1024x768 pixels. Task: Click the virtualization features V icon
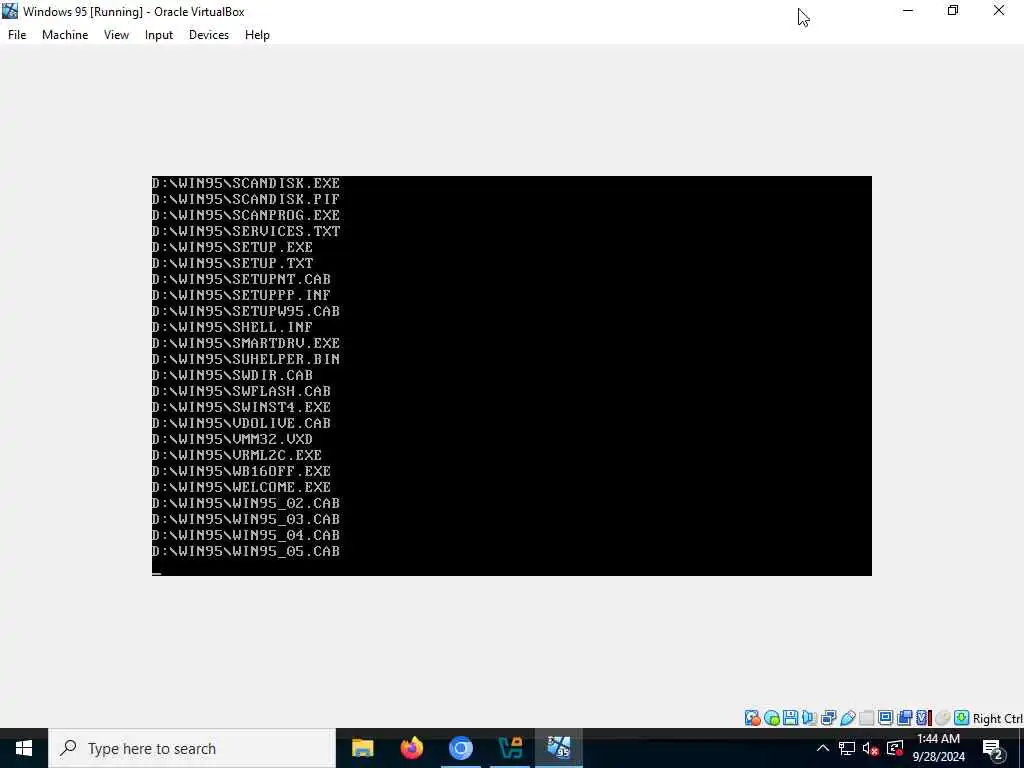(x=923, y=718)
